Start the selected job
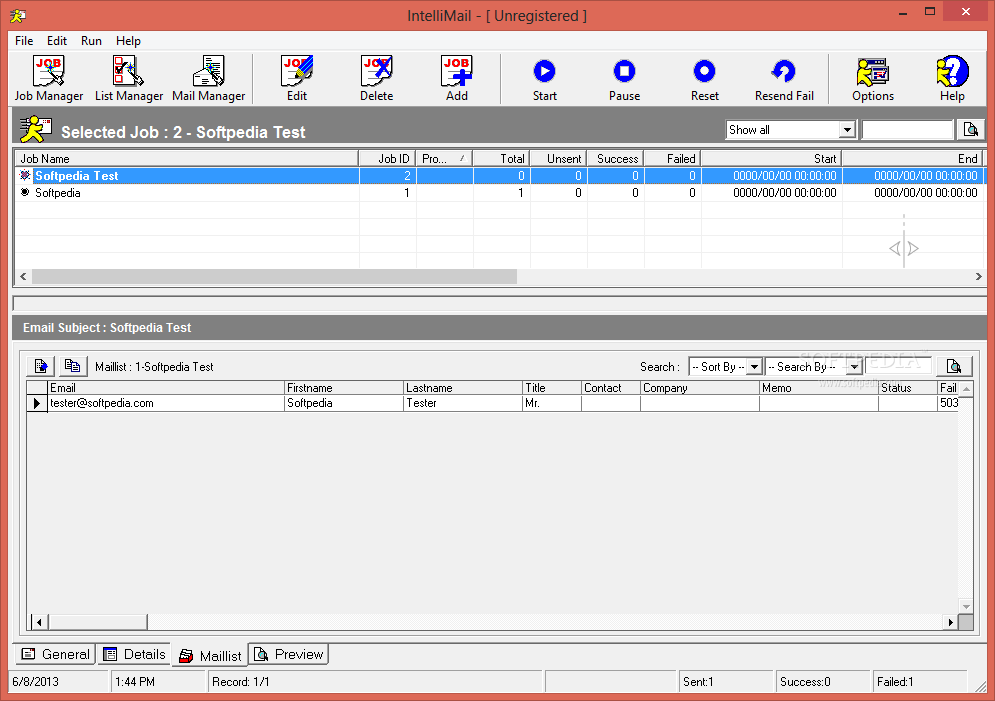The width and height of the screenshot is (995, 701). pos(544,79)
